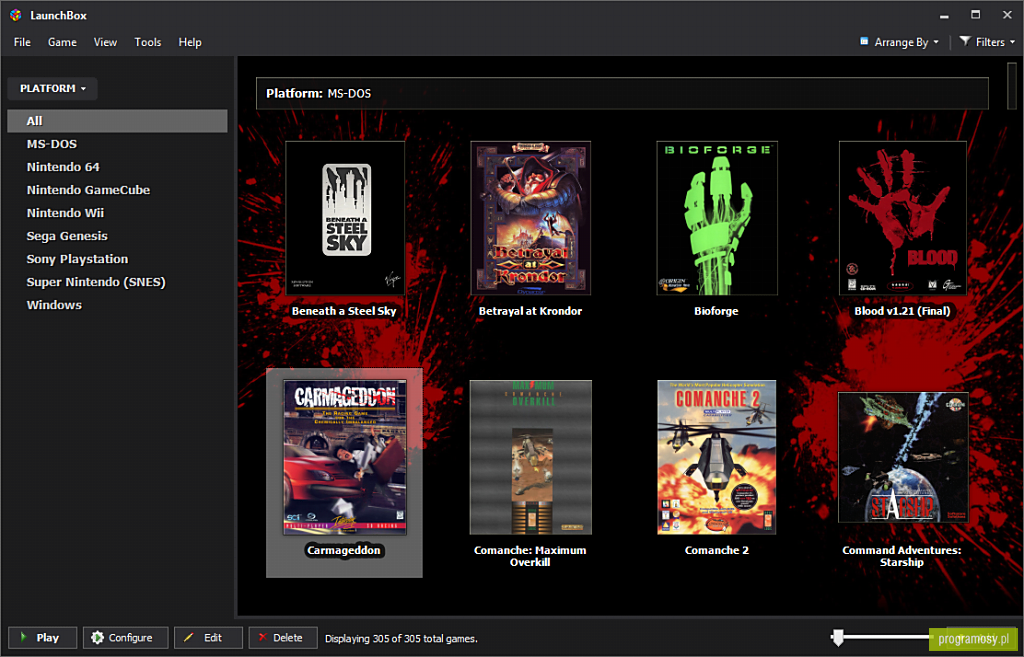The image size is (1024, 657).
Task: Expand the Filters dropdown arrow
Action: 1012,42
